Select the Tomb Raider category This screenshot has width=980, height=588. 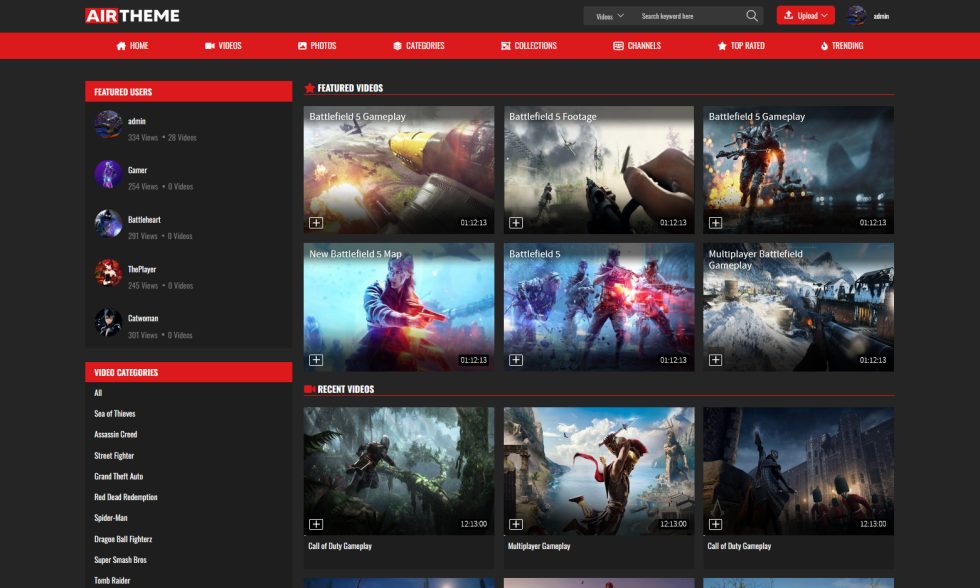coord(112,581)
